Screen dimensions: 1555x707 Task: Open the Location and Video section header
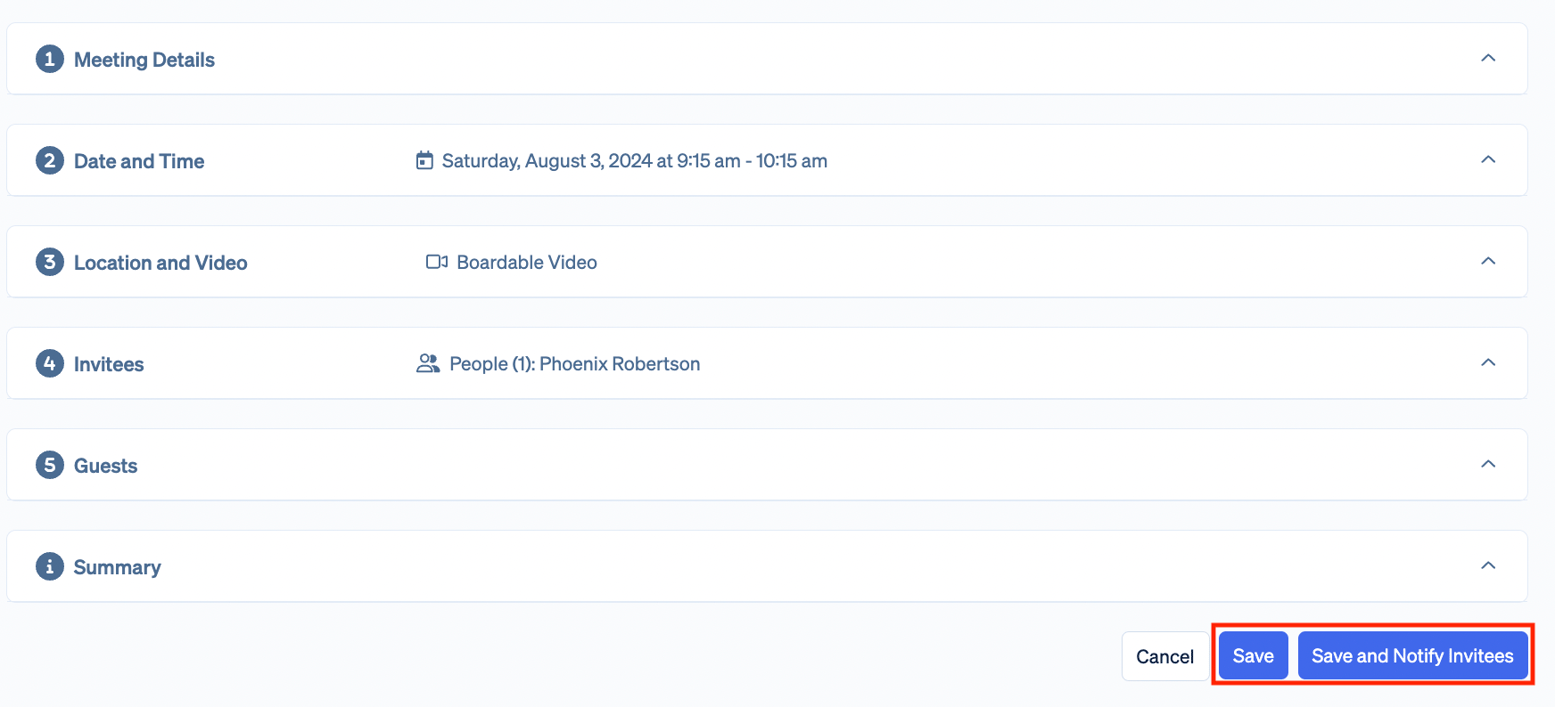(x=160, y=262)
